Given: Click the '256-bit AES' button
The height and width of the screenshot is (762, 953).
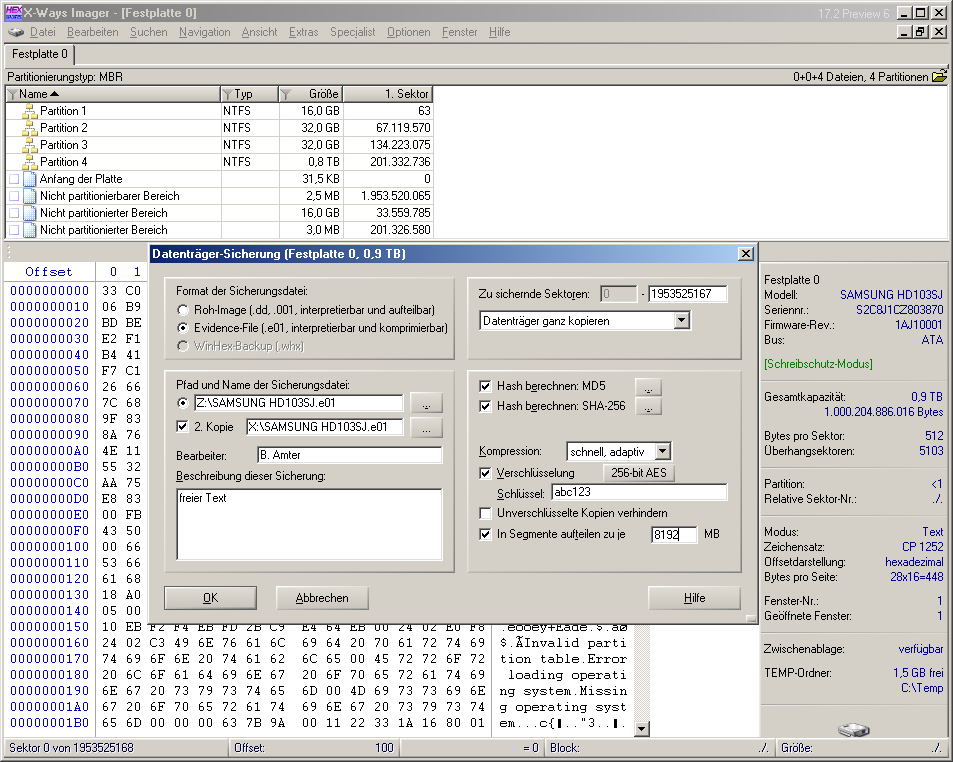Looking at the screenshot, I should point(638,473).
